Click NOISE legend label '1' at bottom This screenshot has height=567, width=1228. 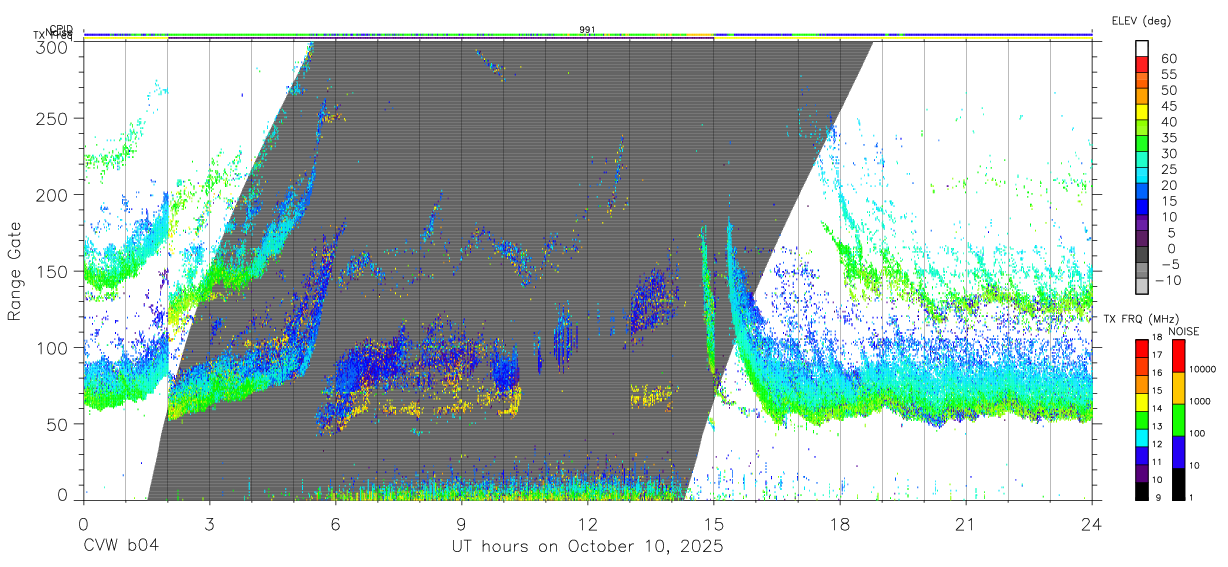(1192, 497)
